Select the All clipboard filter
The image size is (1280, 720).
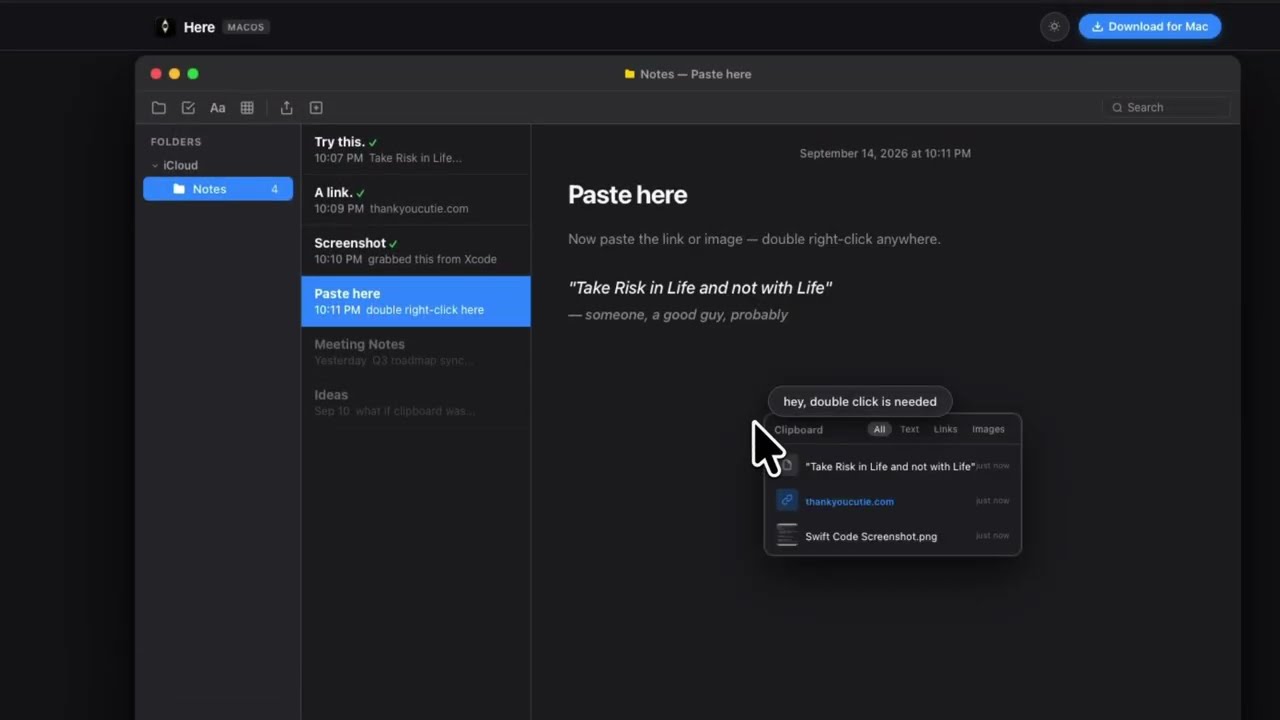[879, 429]
